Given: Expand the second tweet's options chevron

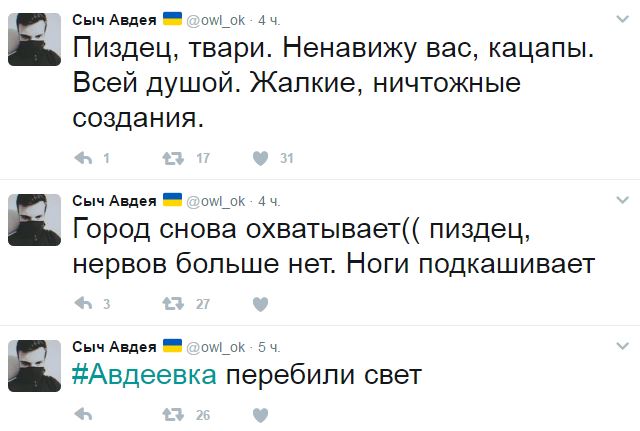Looking at the screenshot, I should 622,200.
